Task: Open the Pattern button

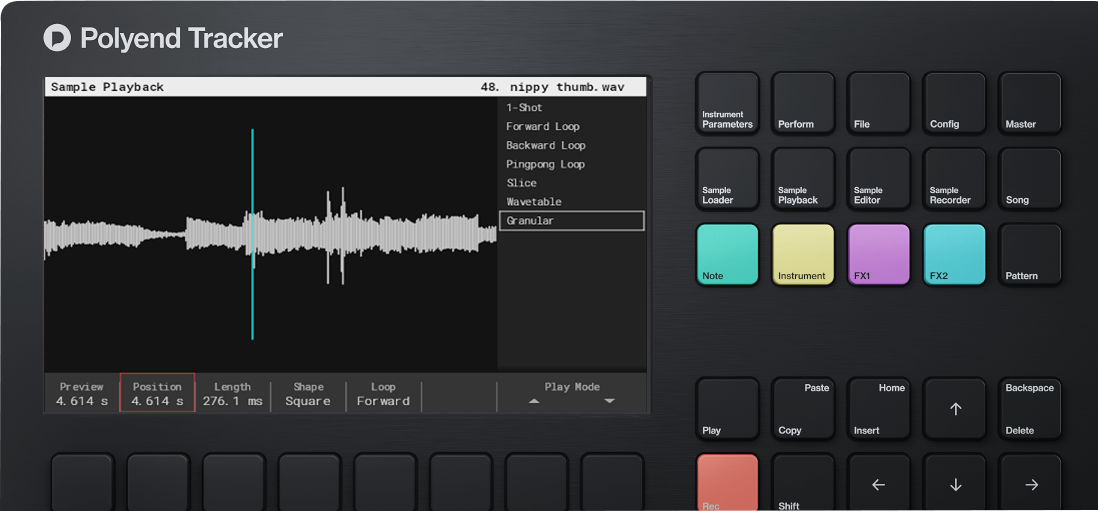Action: point(1030,254)
